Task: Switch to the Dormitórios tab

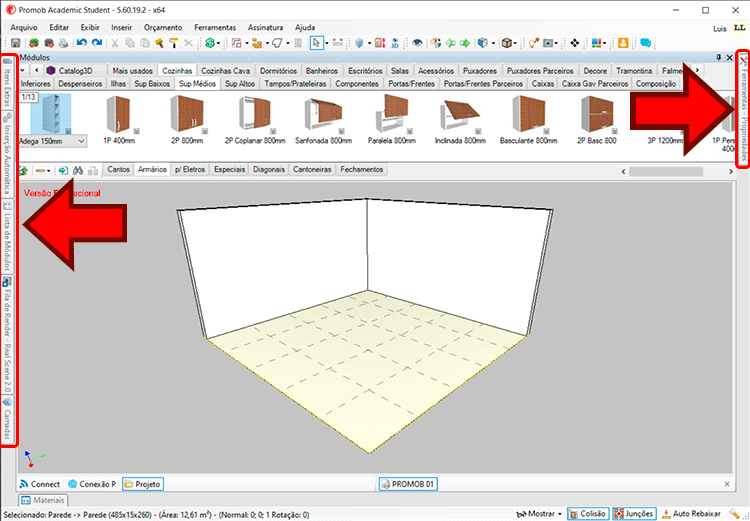Action: coord(278,71)
